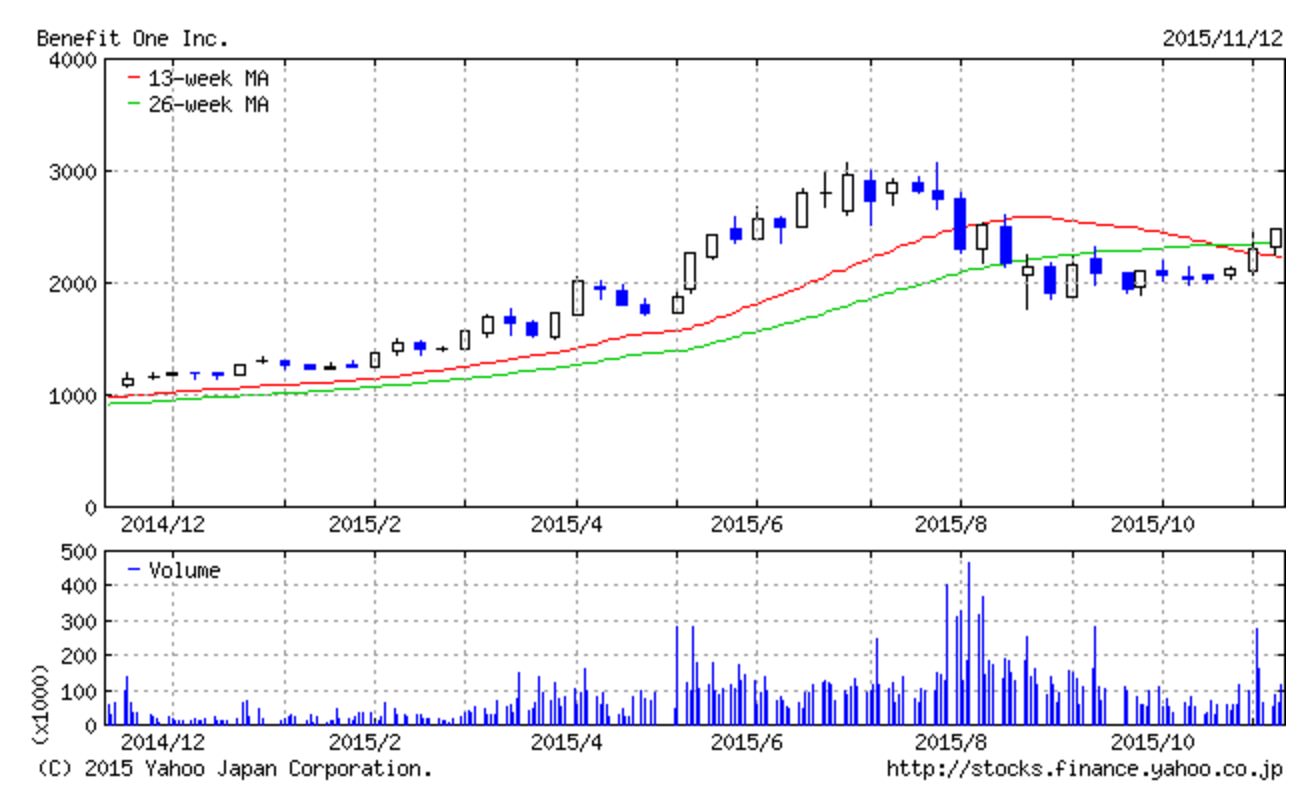Select the "Volume" legend label

tap(185, 570)
